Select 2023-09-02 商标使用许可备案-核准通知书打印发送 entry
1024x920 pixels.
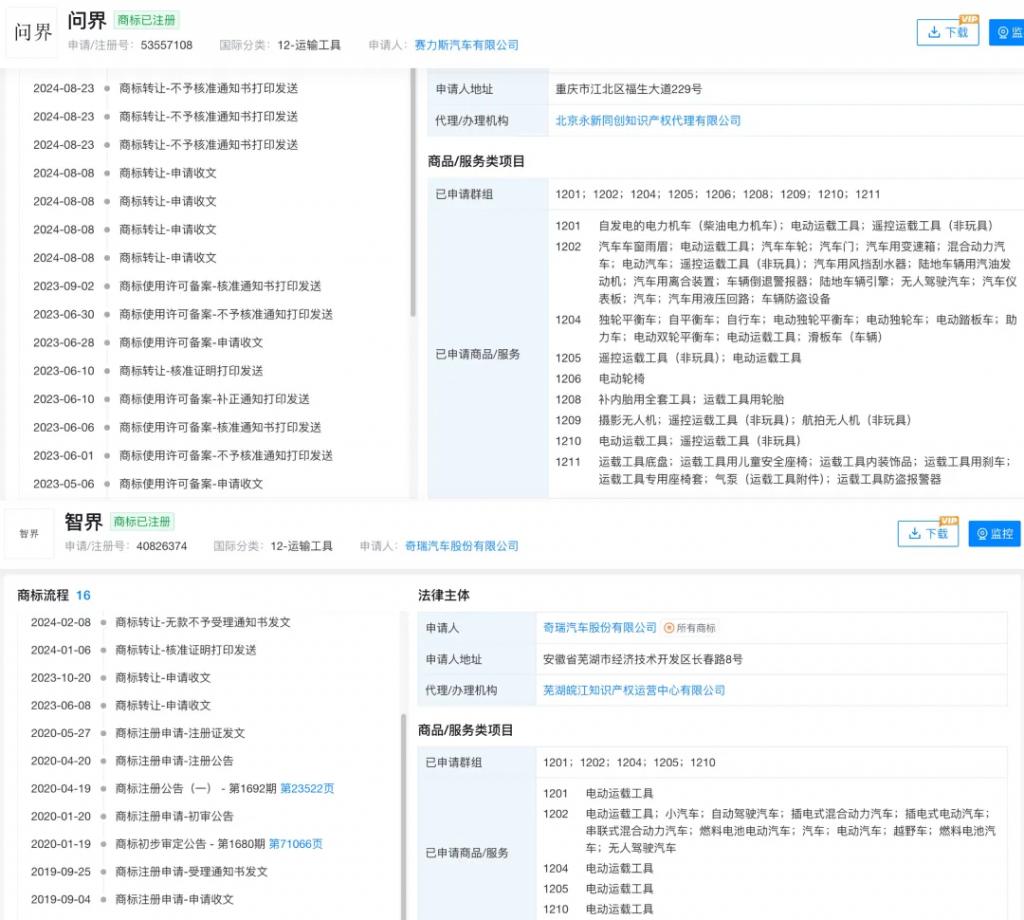click(177, 286)
